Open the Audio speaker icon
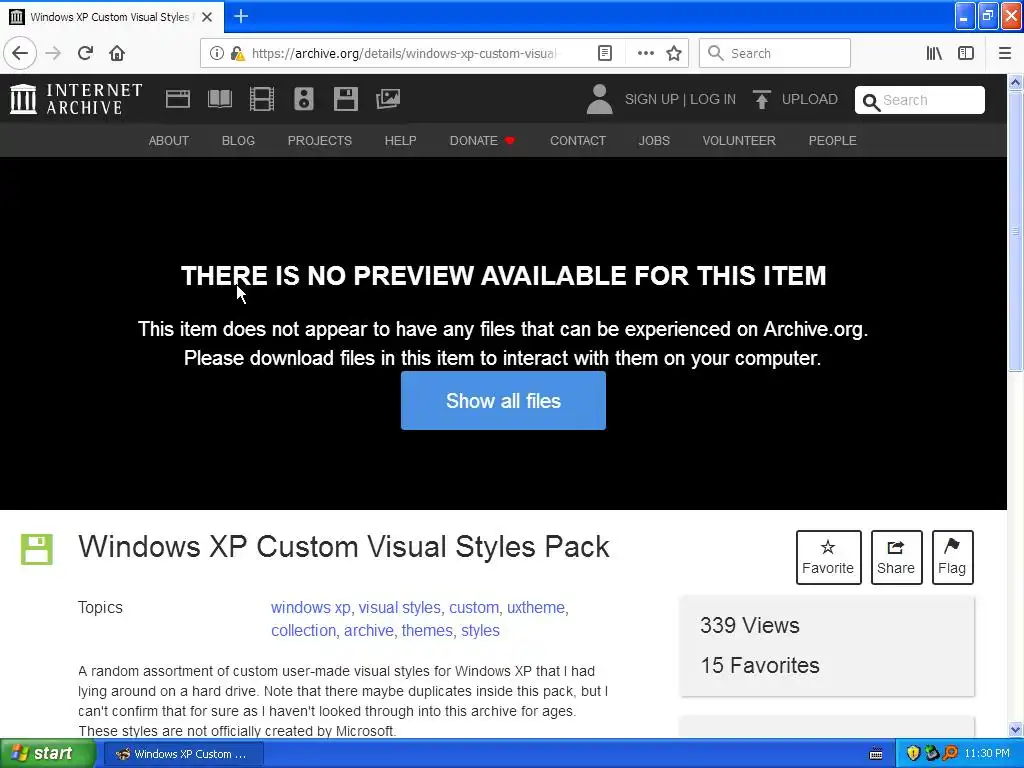The image size is (1024, 768). click(304, 99)
